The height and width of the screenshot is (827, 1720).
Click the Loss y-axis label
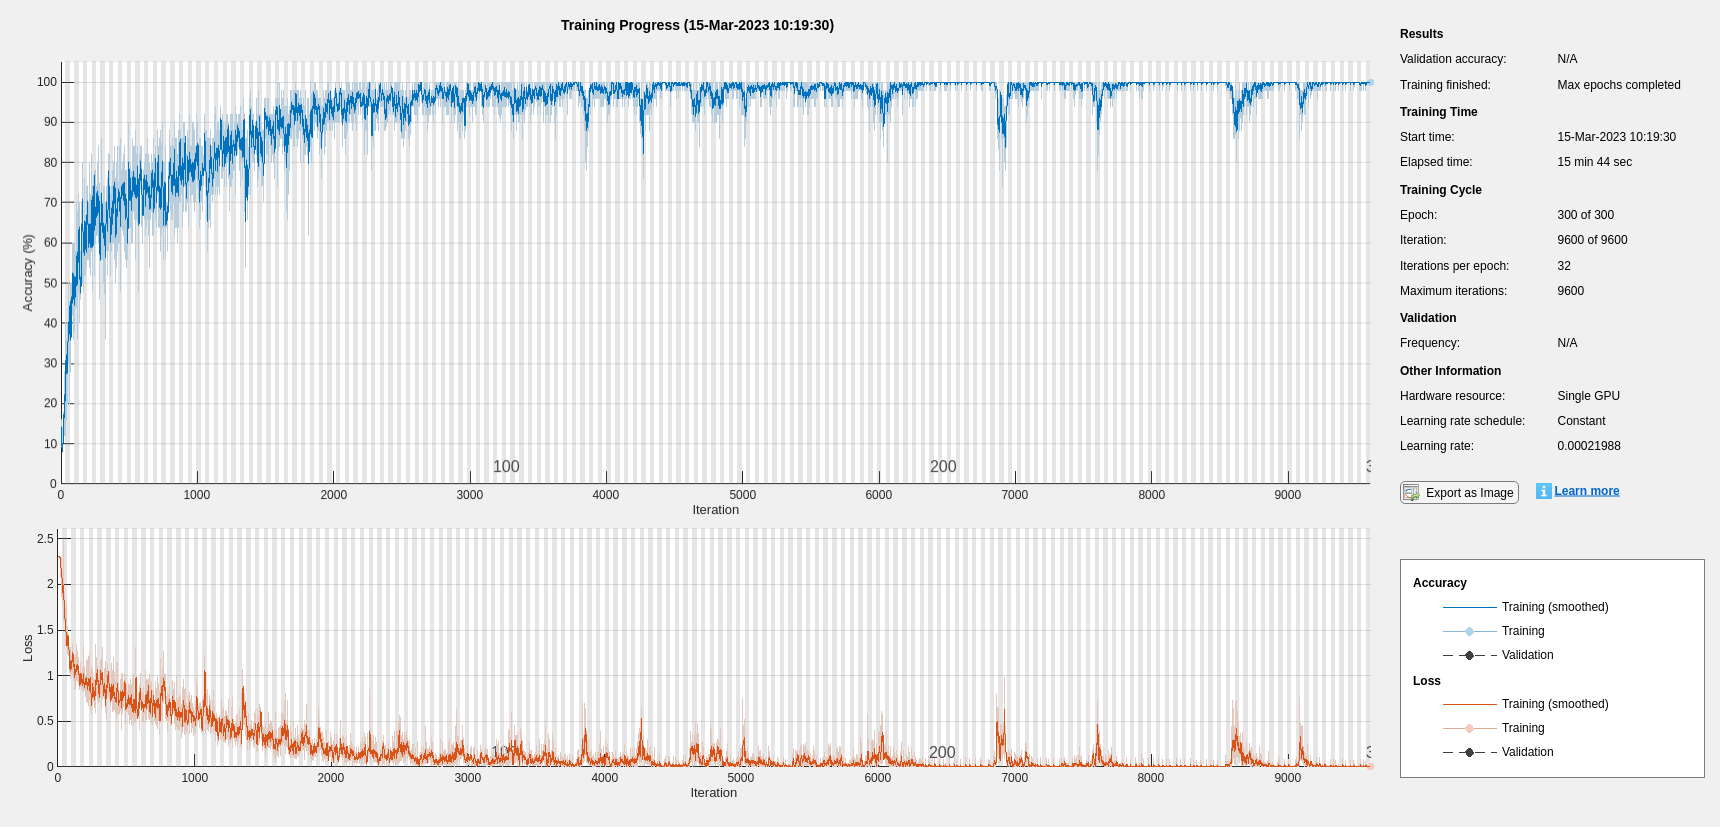point(28,648)
